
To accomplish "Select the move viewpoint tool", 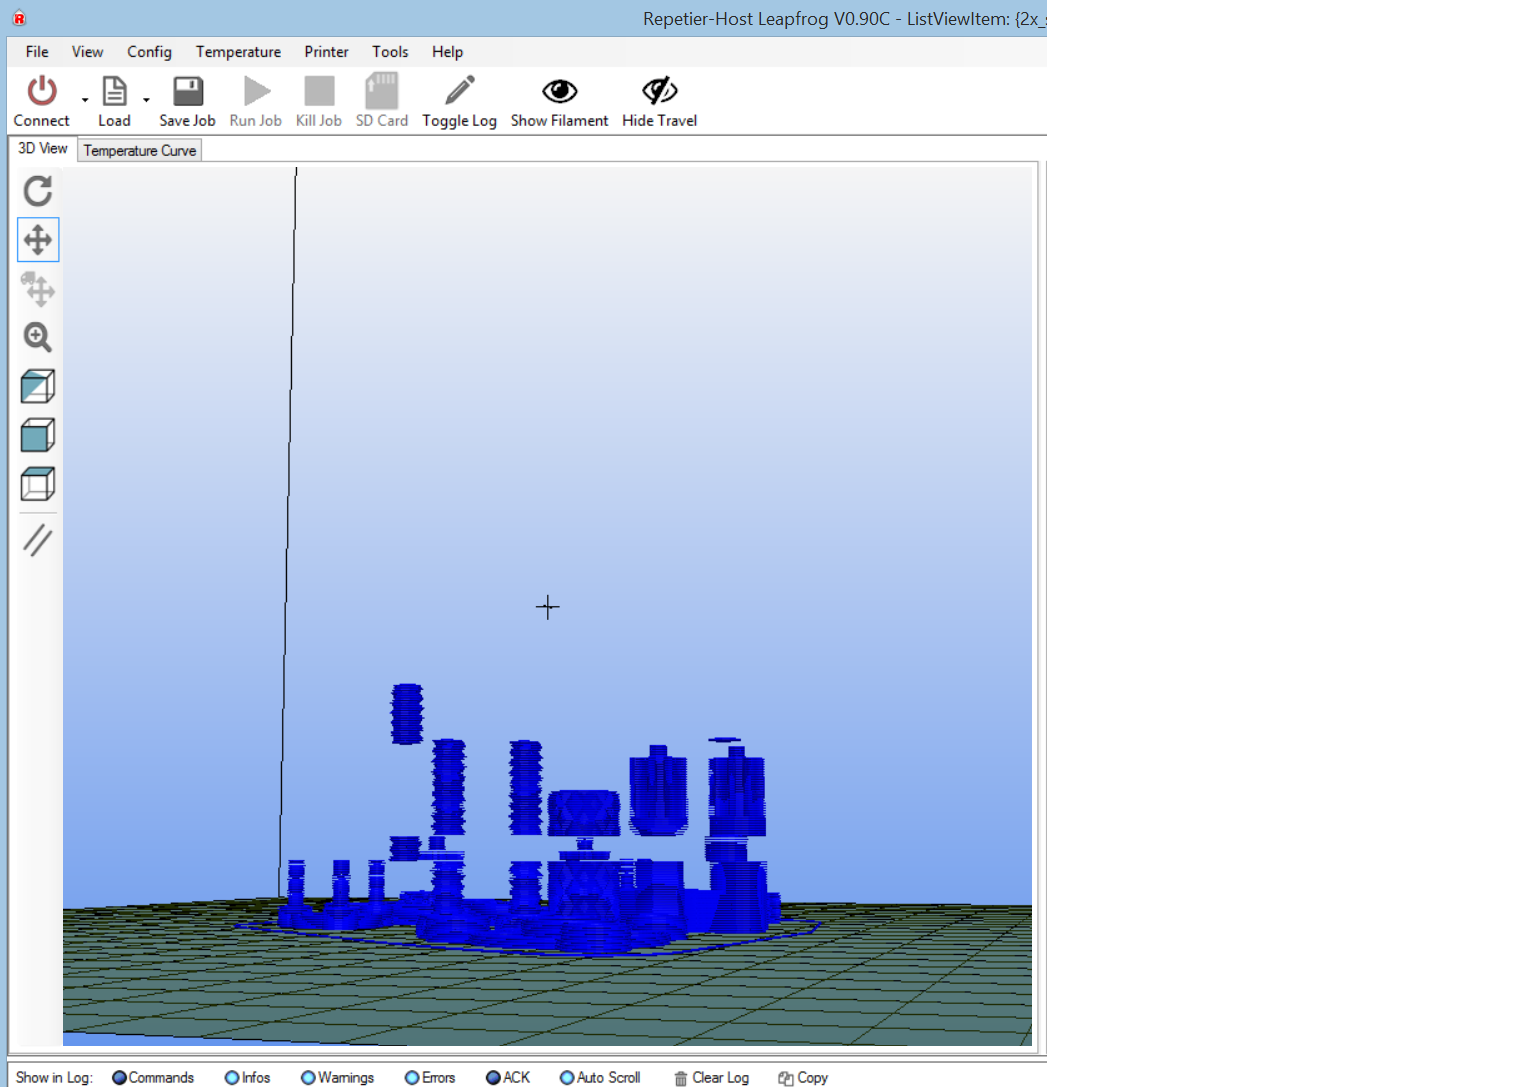I will (x=38, y=240).
